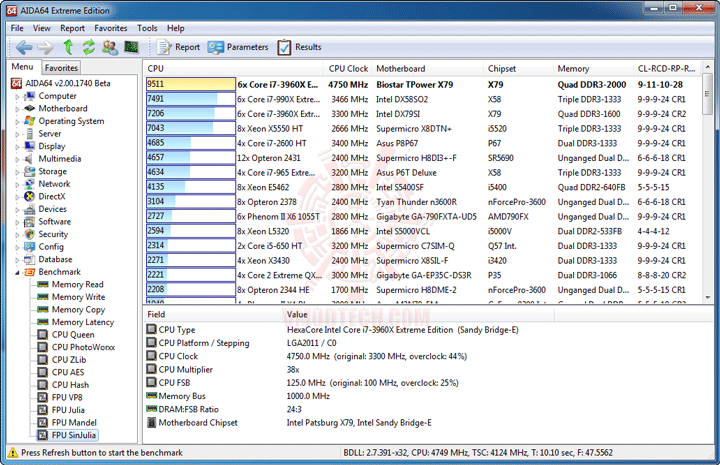
Task: Select Operating System in the tree
Action: [71, 121]
